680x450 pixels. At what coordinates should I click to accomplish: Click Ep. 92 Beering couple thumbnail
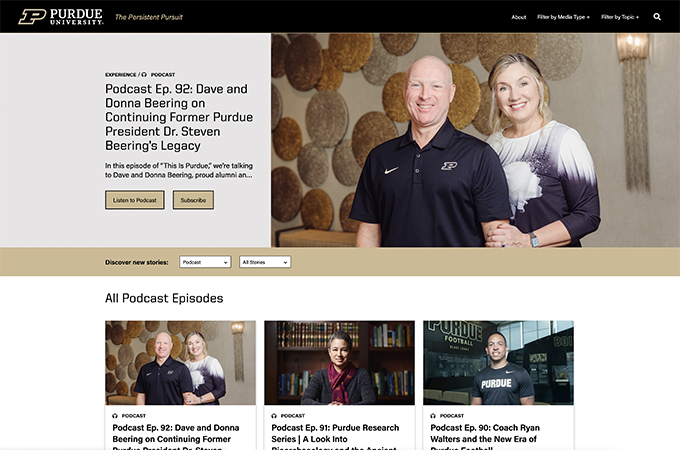coord(180,363)
